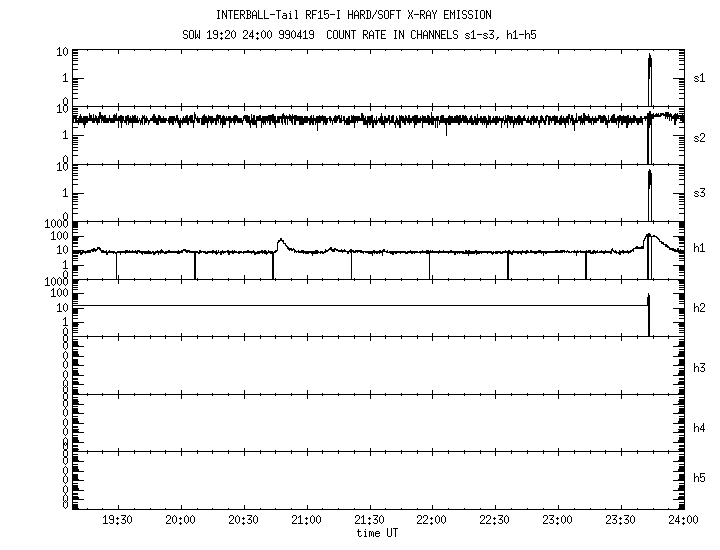Click the 19:30 time axis tick label
This screenshot has width=720, height=550.
coord(117,521)
